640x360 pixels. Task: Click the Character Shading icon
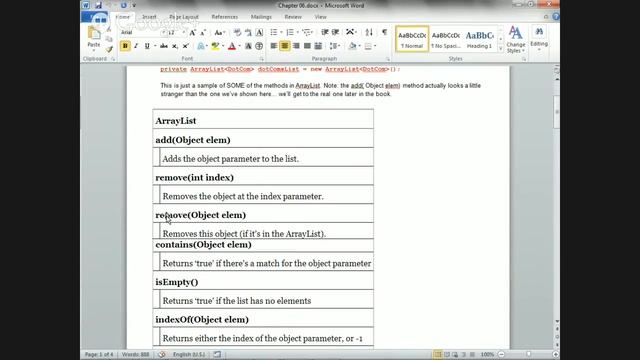point(248,46)
